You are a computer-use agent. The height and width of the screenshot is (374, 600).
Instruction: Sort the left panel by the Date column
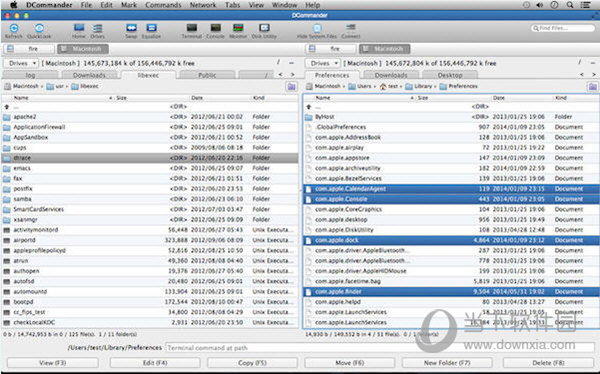pyautogui.click(x=220, y=98)
